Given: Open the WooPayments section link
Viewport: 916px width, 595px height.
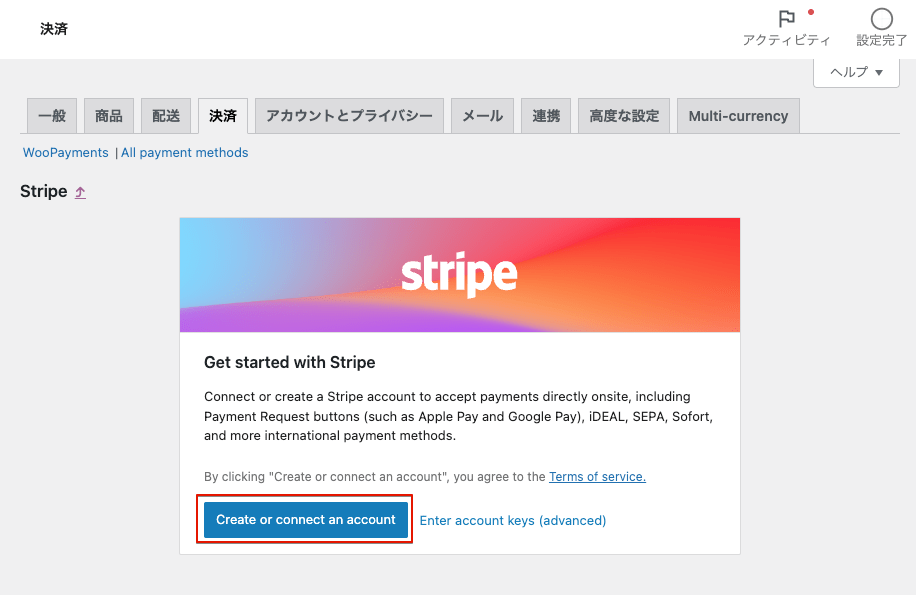Looking at the screenshot, I should [66, 153].
